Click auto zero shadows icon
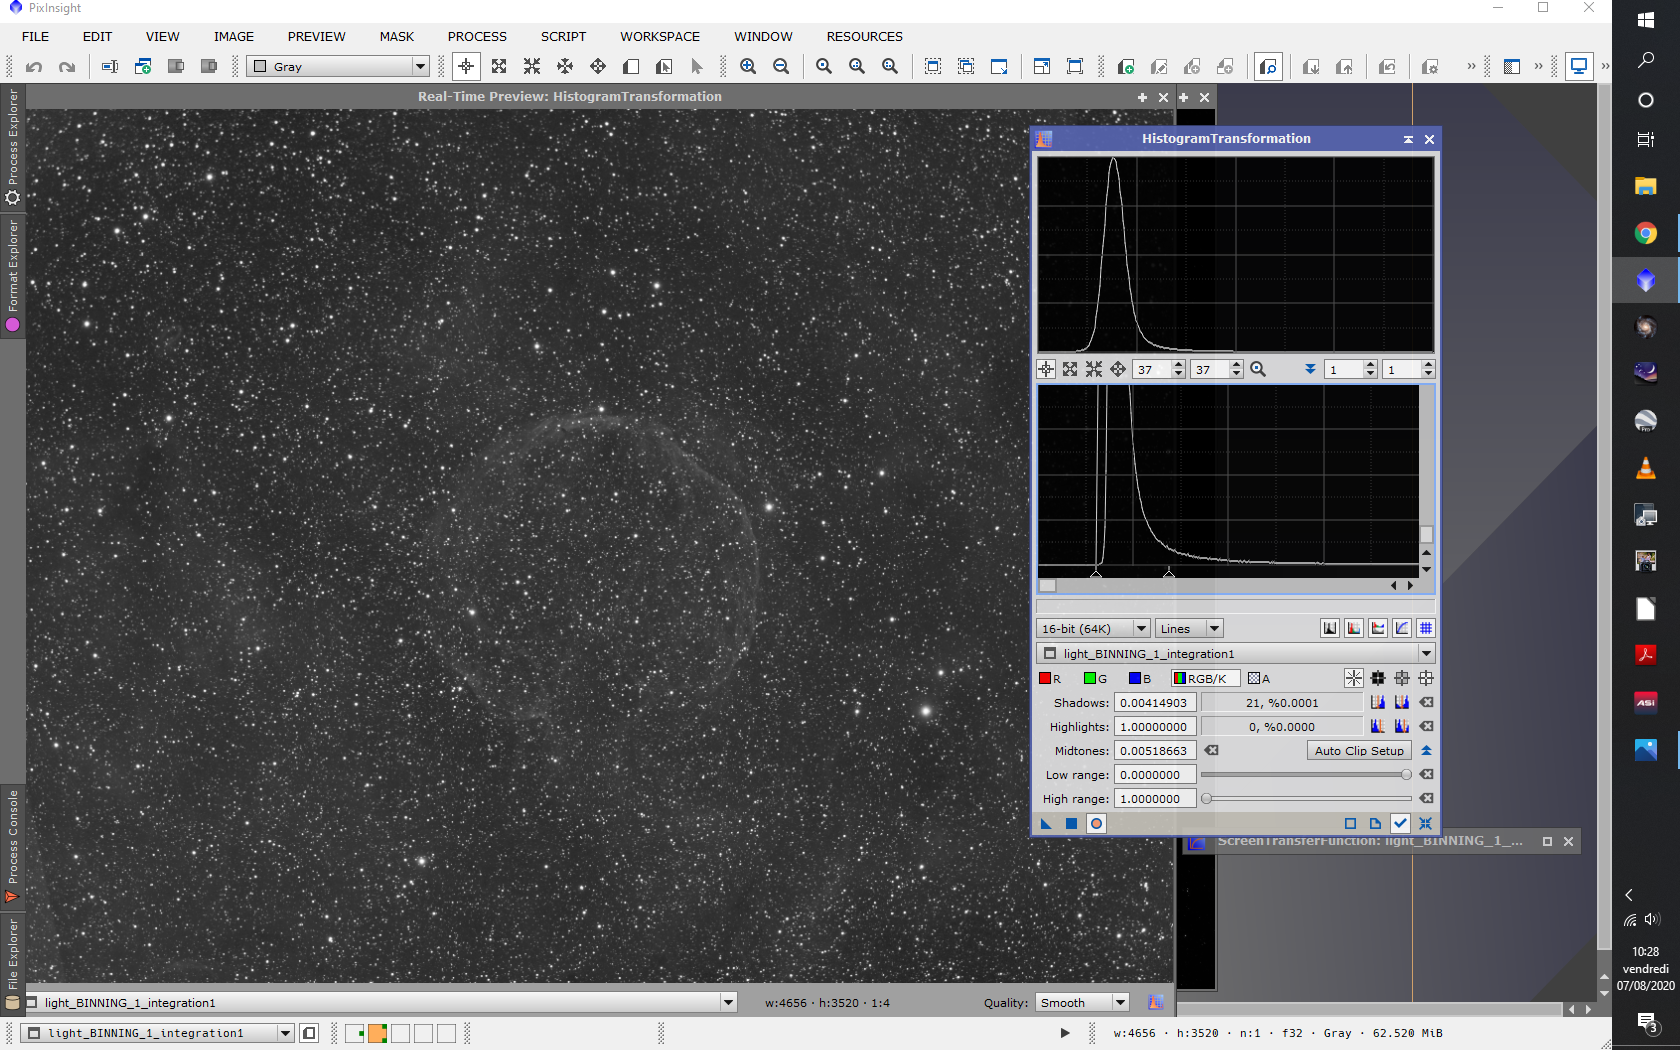Image resolution: width=1680 pixels, height=1050 pixels. pyautogui.click(x=1378, y=703)
